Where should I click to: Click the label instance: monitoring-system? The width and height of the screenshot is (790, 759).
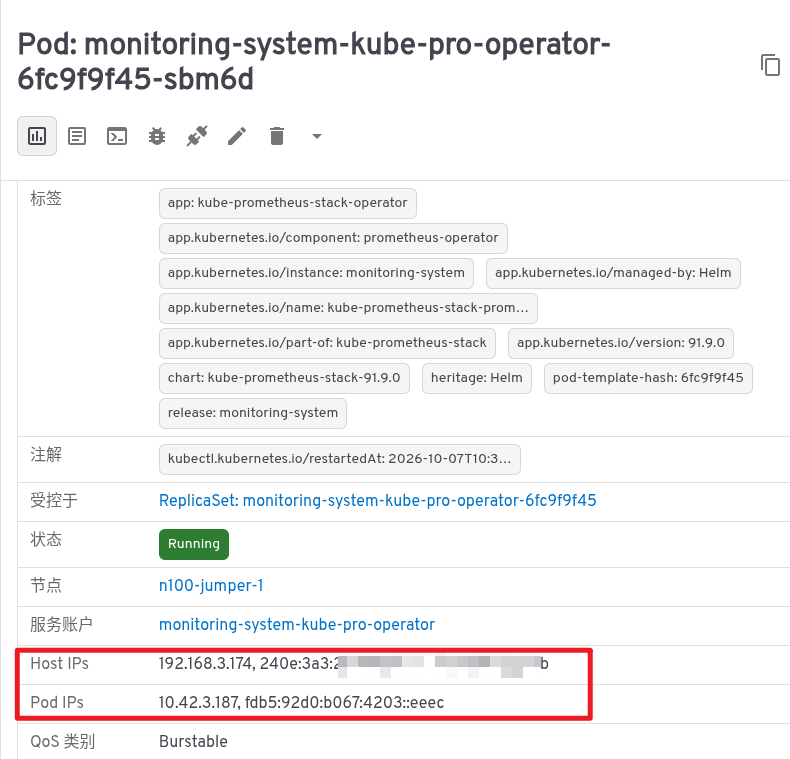316,273
